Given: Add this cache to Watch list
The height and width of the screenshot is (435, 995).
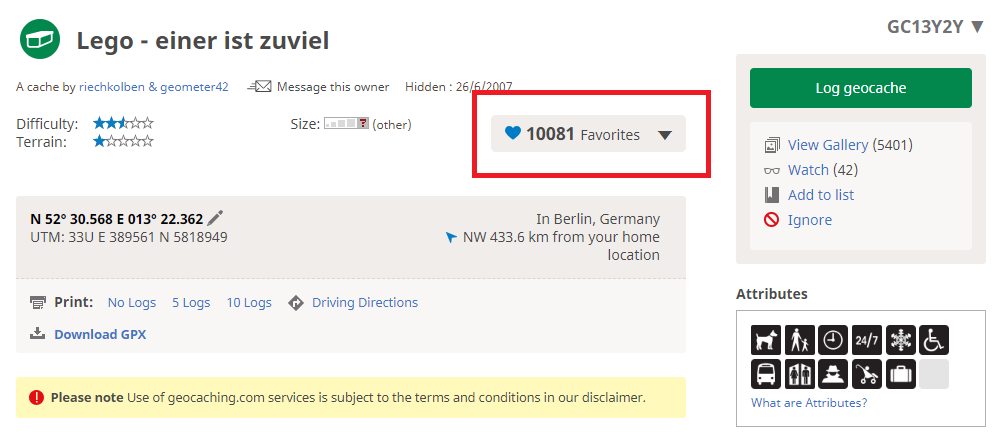Looking at the screenshot, I should (x=808, y=170).
